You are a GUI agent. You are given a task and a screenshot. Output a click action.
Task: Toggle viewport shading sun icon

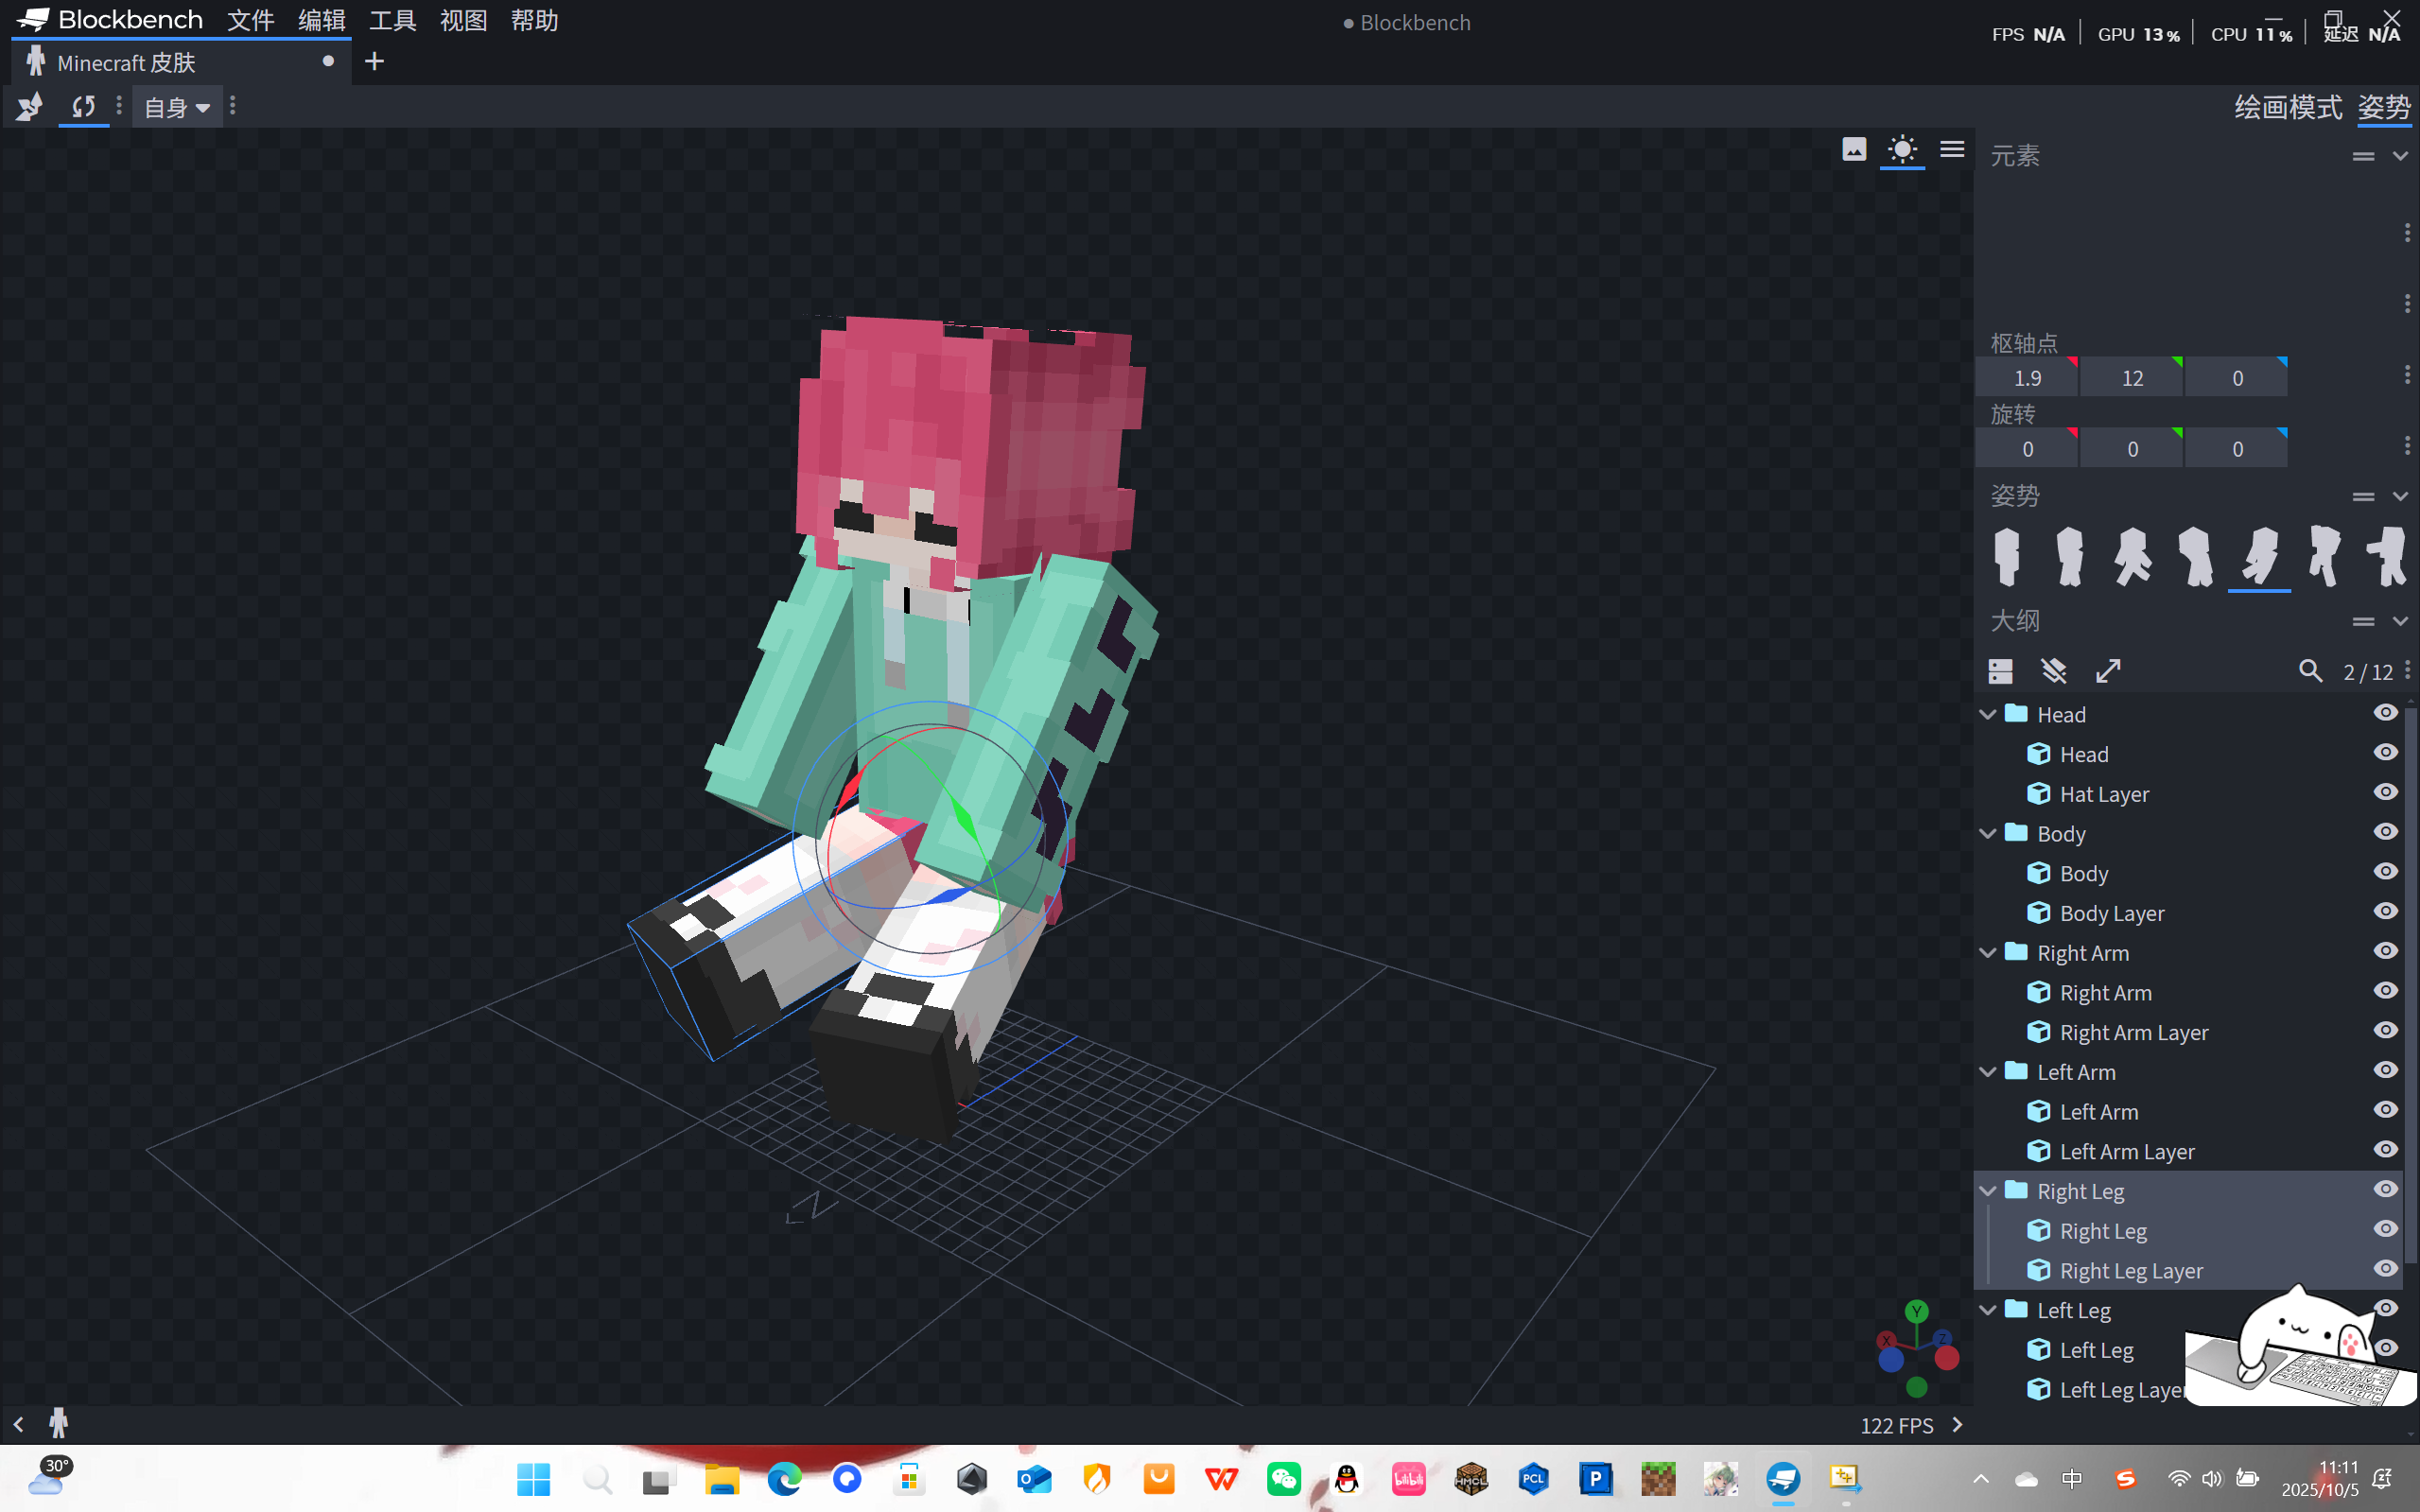(1901, 150)
